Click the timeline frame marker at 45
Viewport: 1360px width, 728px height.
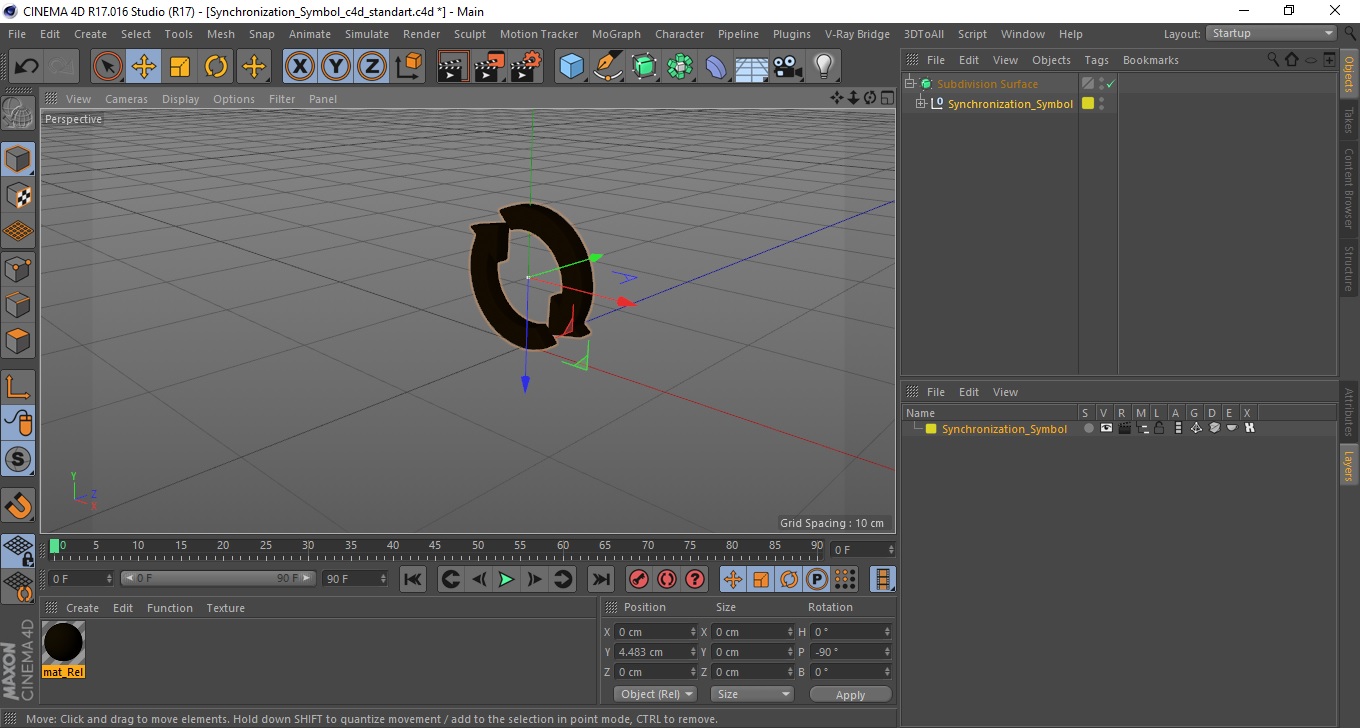tap(435, 546)
